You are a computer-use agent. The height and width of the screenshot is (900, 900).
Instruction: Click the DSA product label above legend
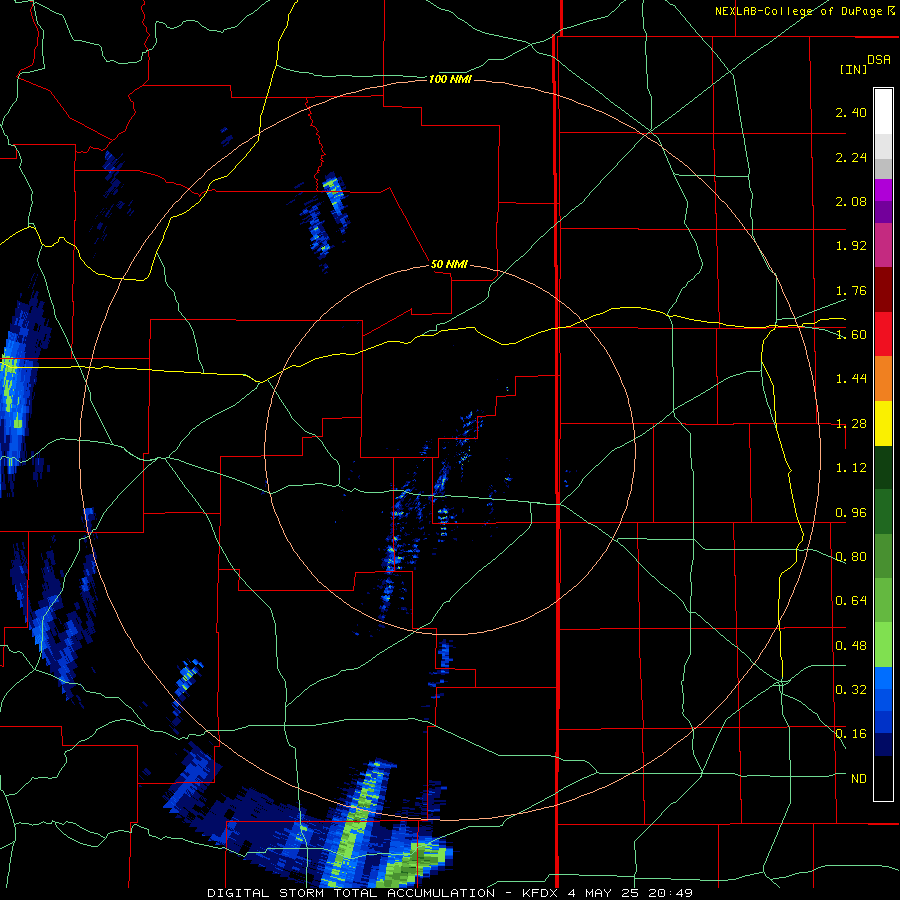[879, 60]
